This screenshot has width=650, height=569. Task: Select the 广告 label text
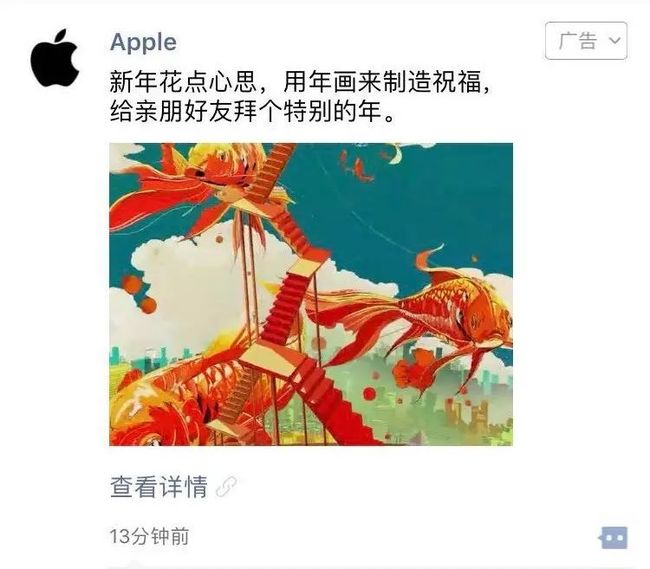tap(577, 41)
